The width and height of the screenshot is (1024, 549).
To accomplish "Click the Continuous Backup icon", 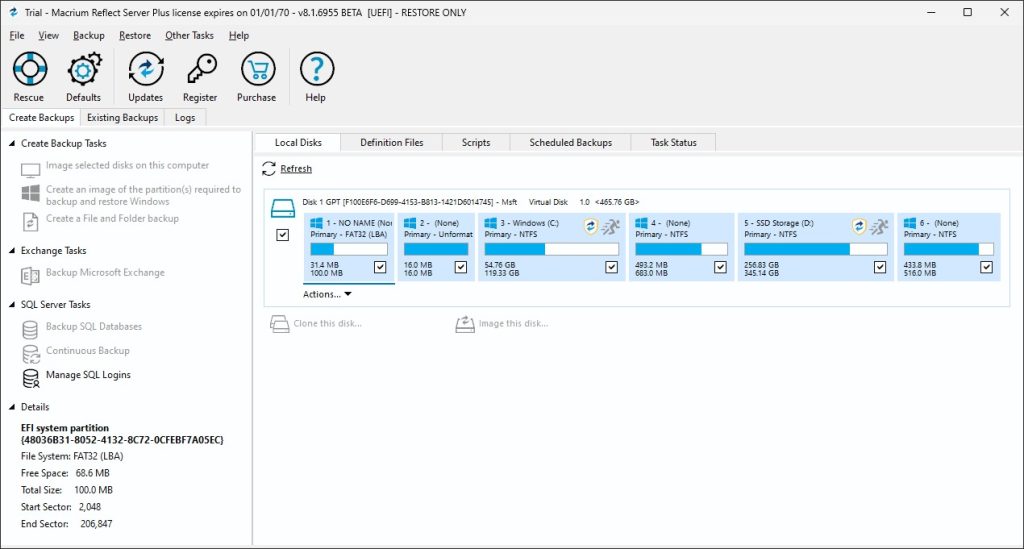I will 31,354.
